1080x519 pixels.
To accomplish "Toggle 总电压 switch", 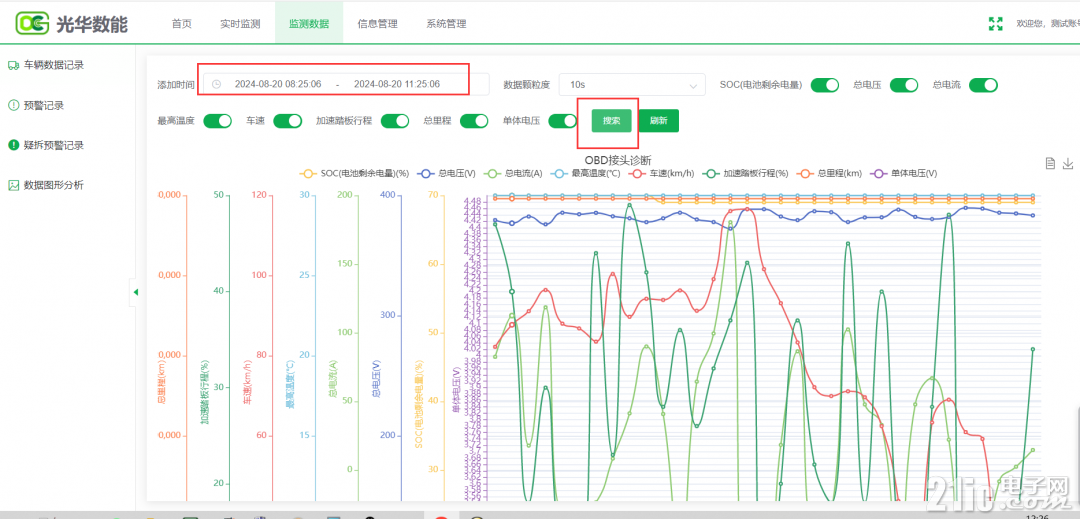I will click(x=904, y=85).
